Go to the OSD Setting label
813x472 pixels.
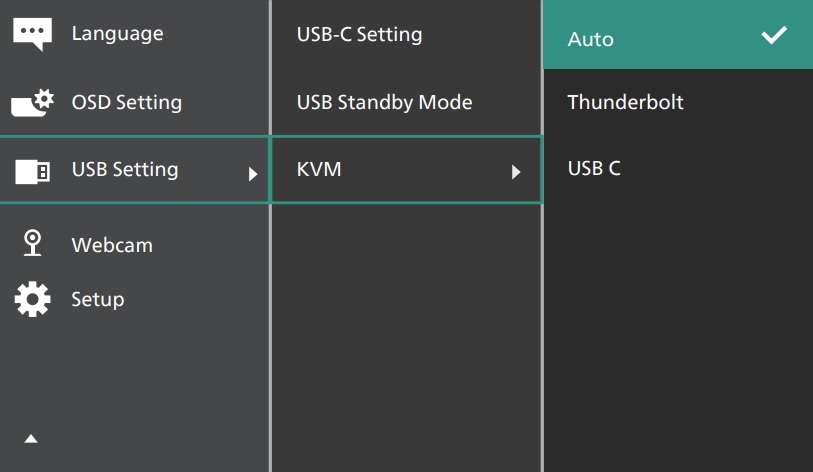click(x=126, y=102)
